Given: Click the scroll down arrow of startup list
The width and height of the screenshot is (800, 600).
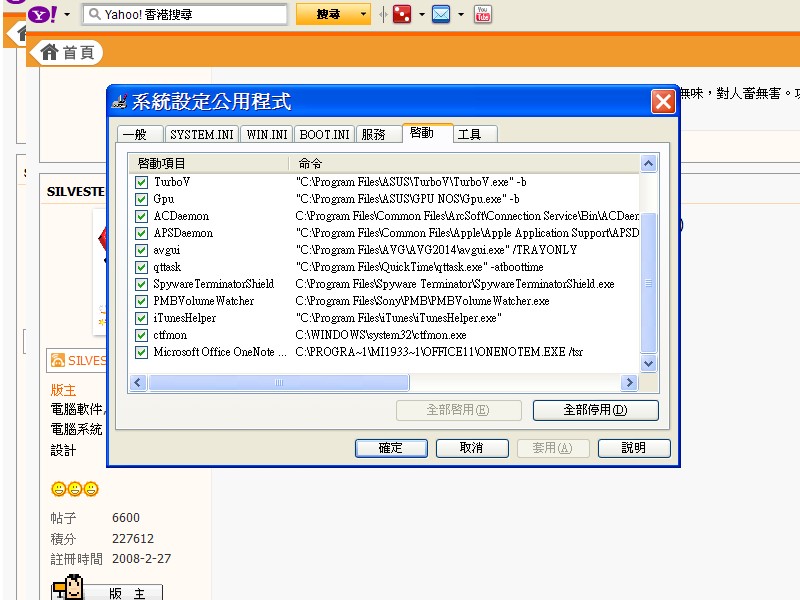Looking at the screenshot, I should pos(648,364).
